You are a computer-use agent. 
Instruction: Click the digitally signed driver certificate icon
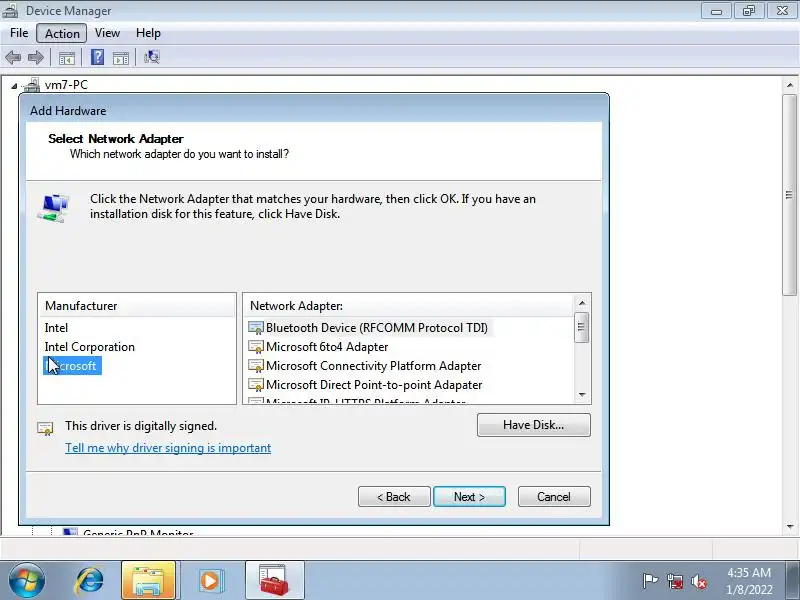pyautogui.click(x=45, y=428)
